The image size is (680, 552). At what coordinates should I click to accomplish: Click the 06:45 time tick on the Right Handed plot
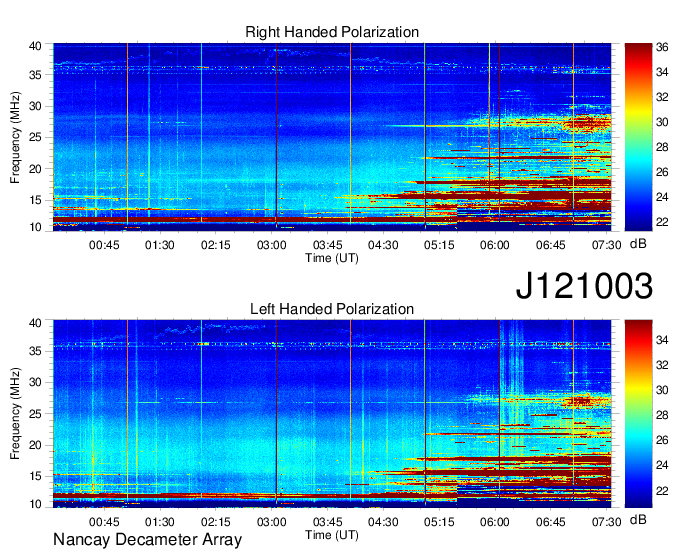click(551, 245)
